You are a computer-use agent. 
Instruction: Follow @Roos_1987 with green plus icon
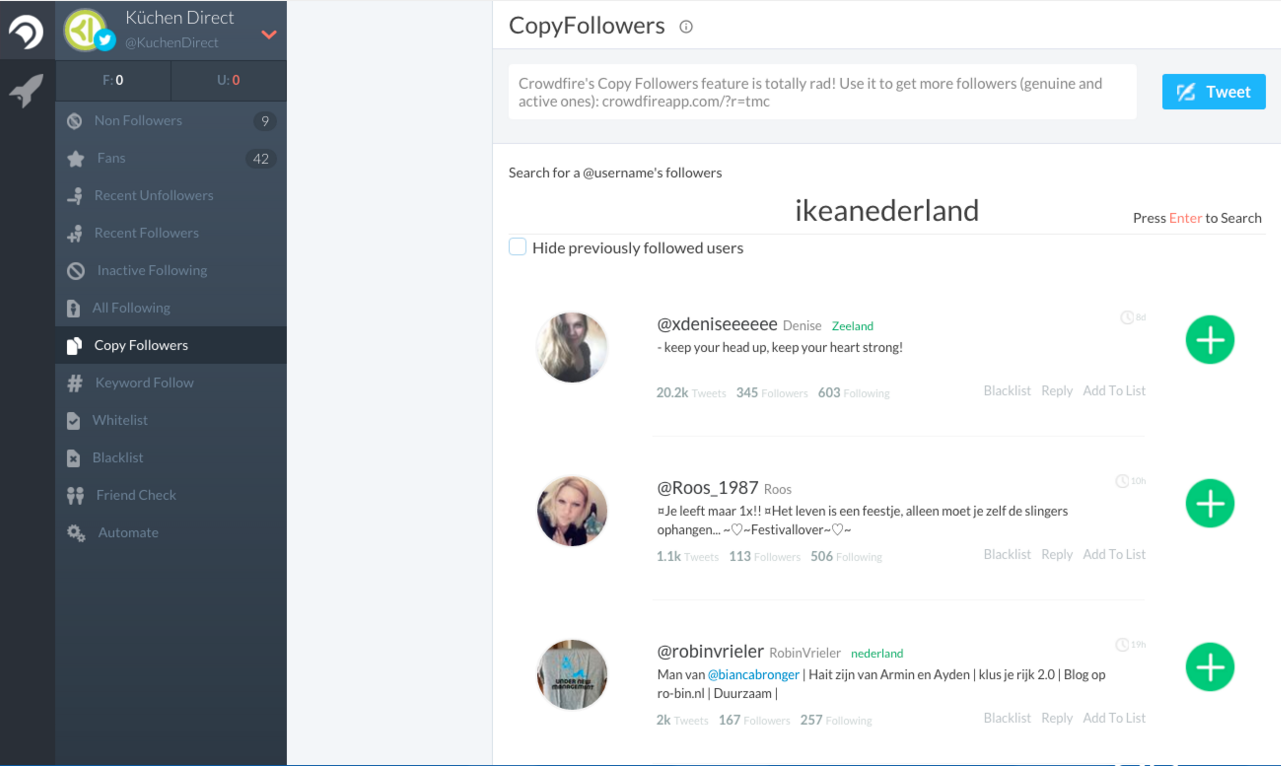point(1210,503)
